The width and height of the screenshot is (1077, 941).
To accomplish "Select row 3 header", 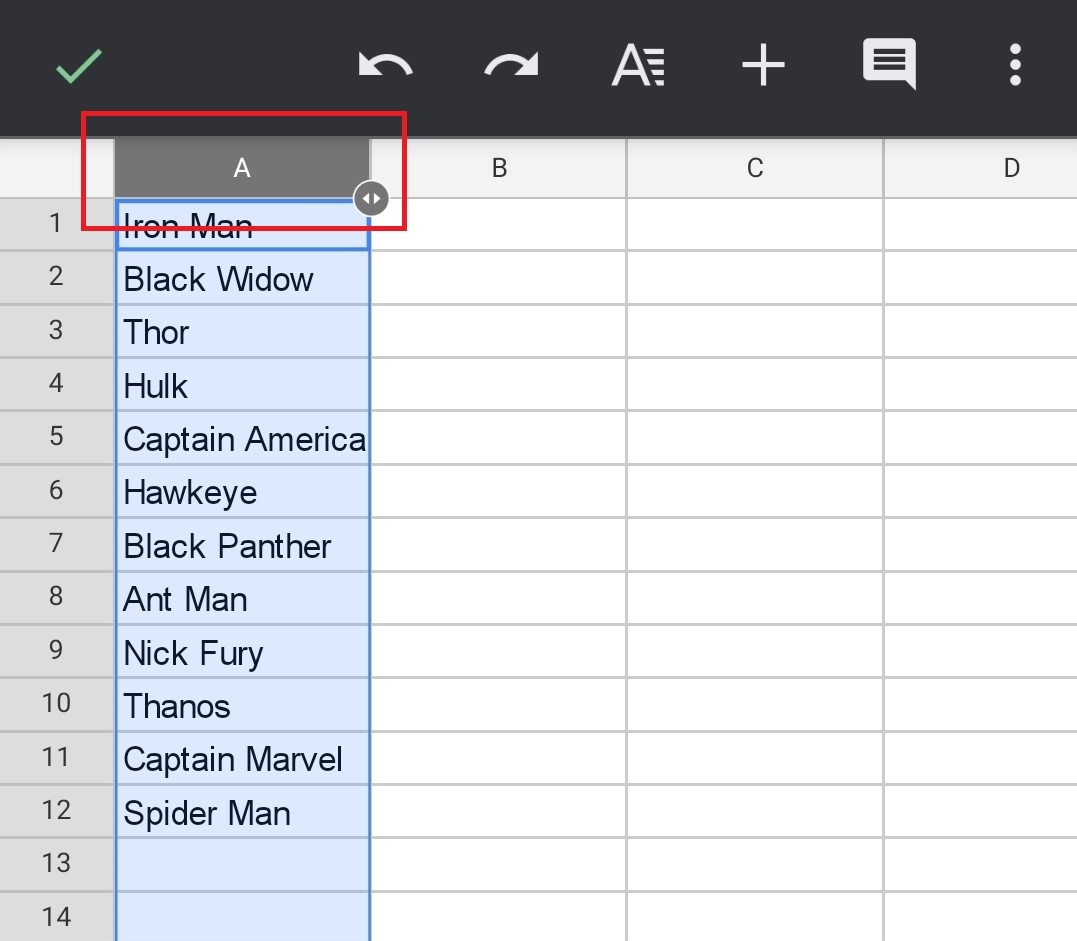I will tap(56, 330).
